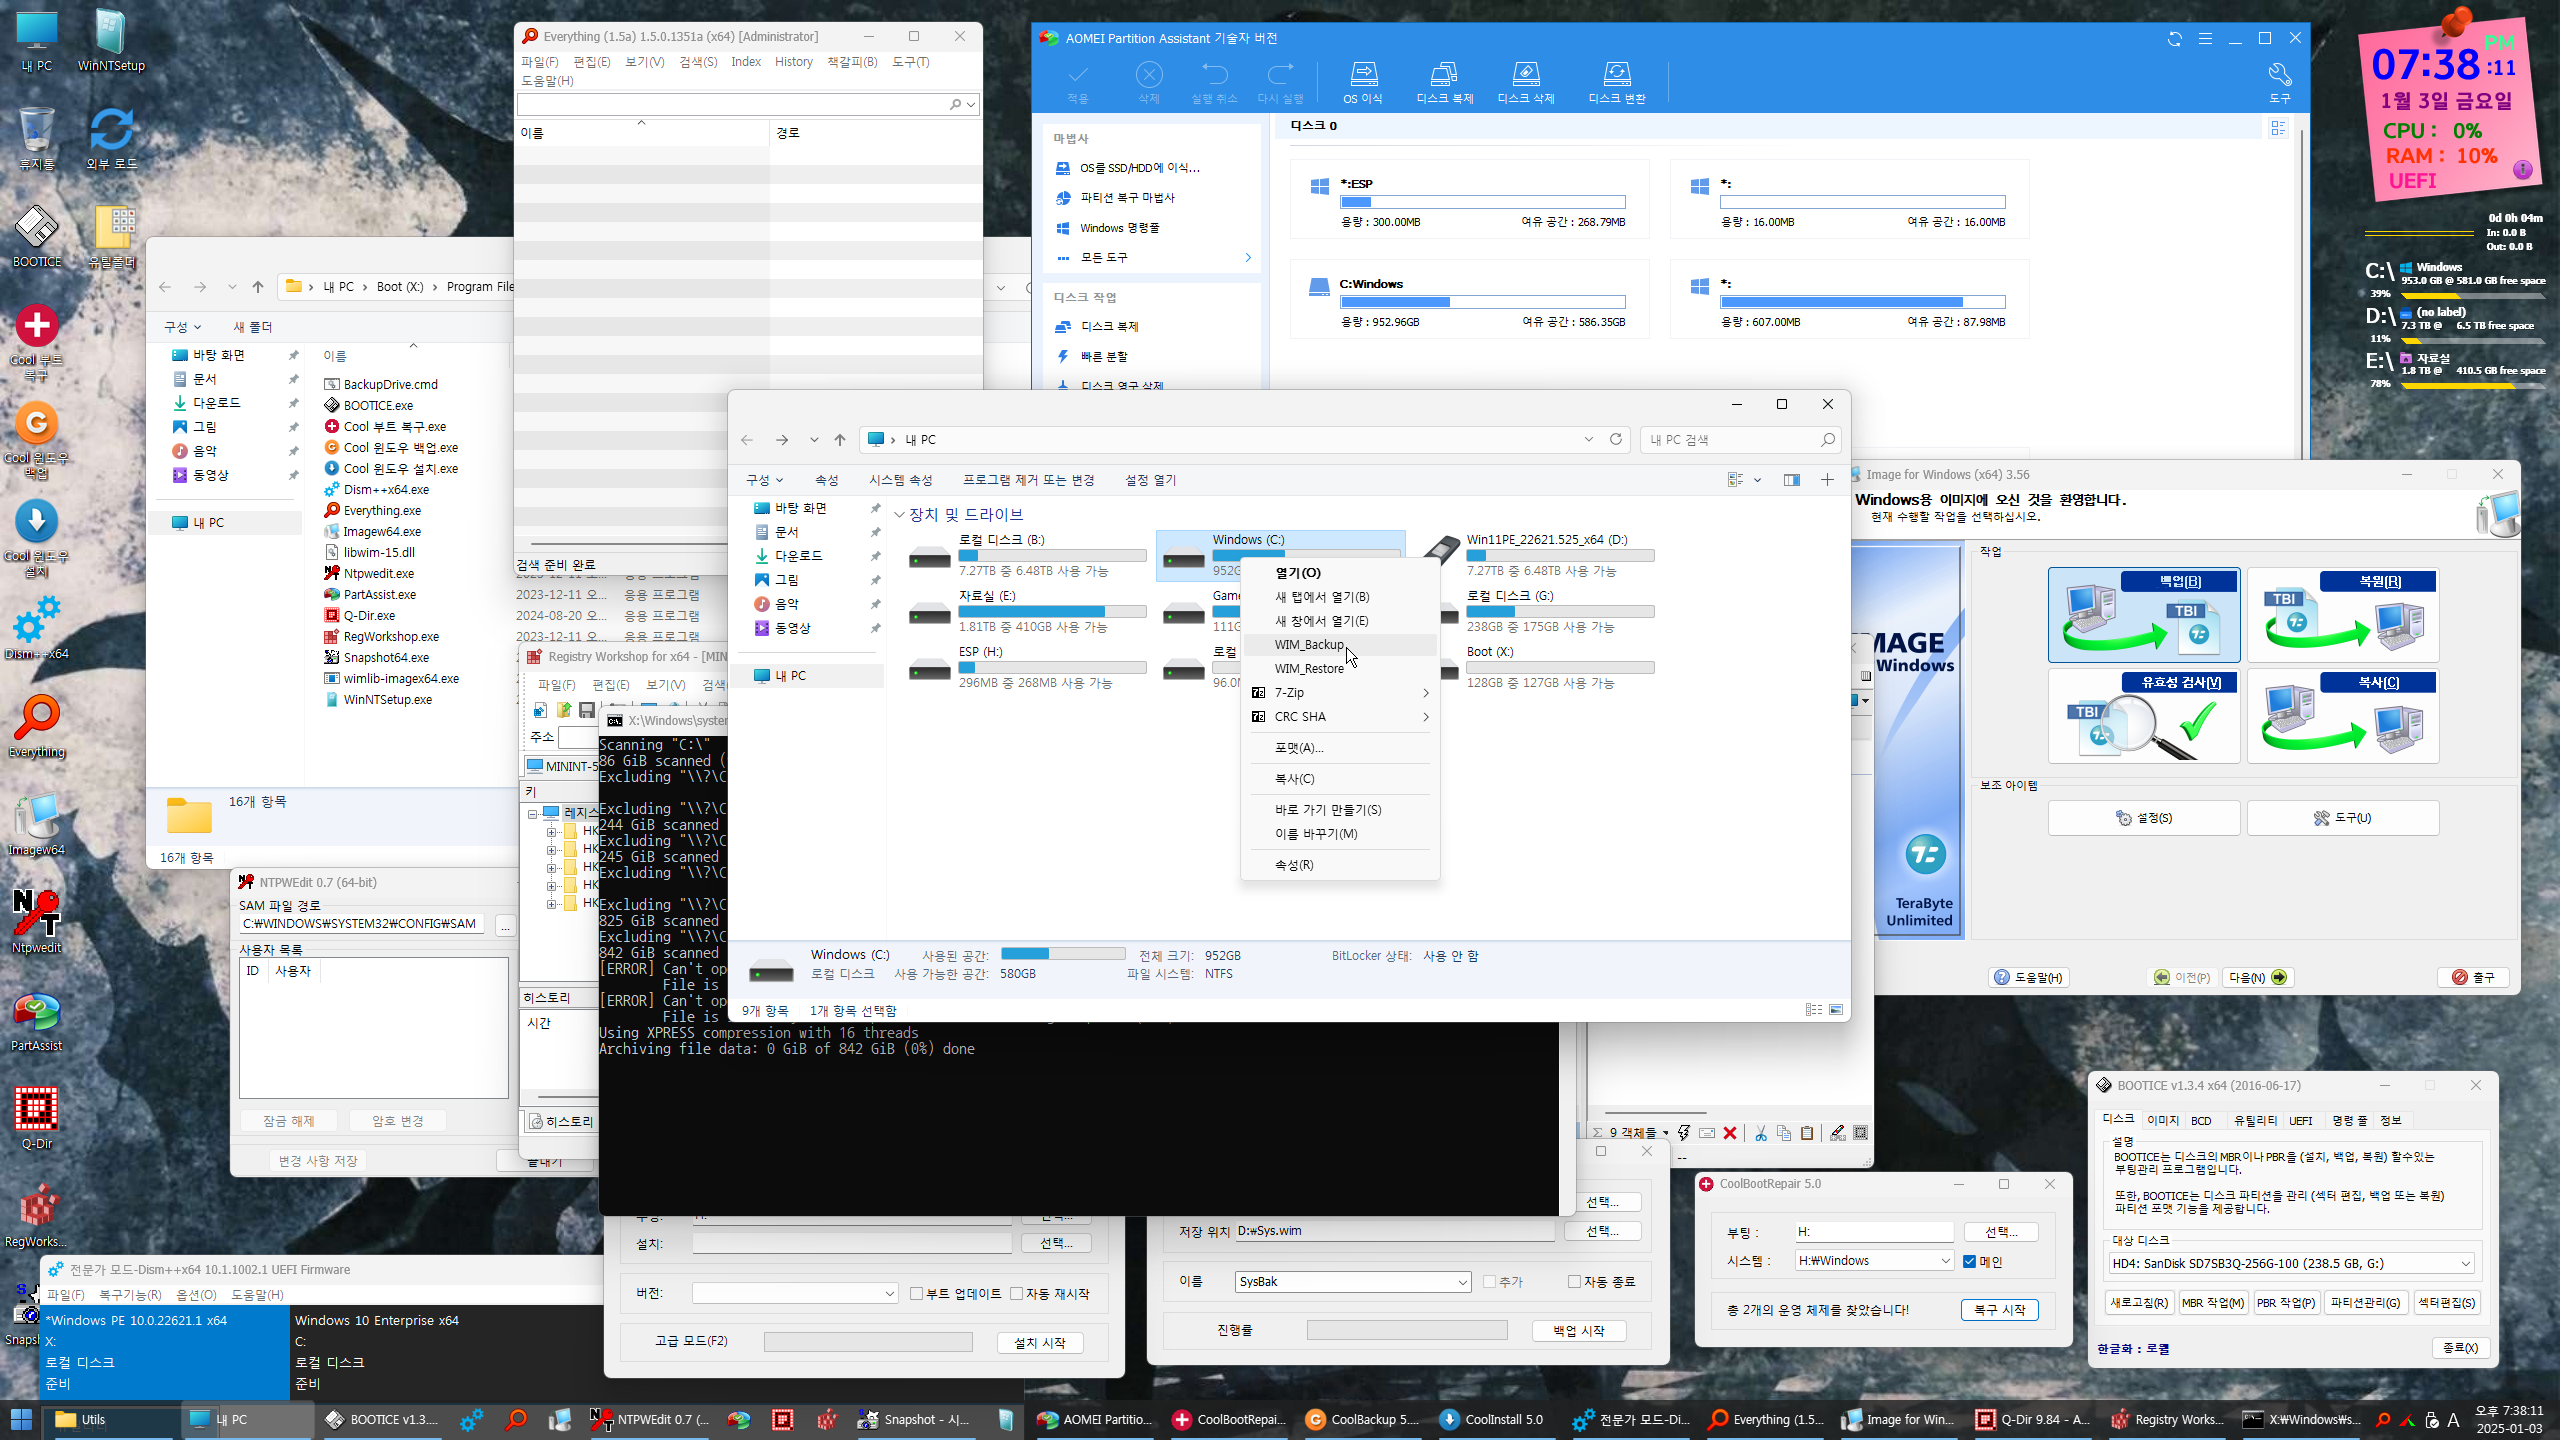
Task: Click the C:Windows usage bar in AOMEI
Action: click(1482, 302)
